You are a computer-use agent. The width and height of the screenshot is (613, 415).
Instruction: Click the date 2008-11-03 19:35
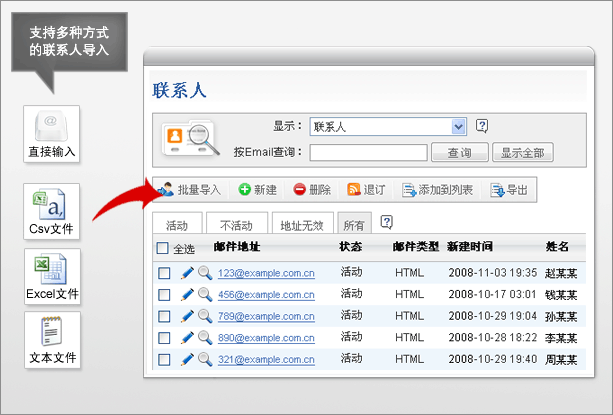tap(493, 273)
